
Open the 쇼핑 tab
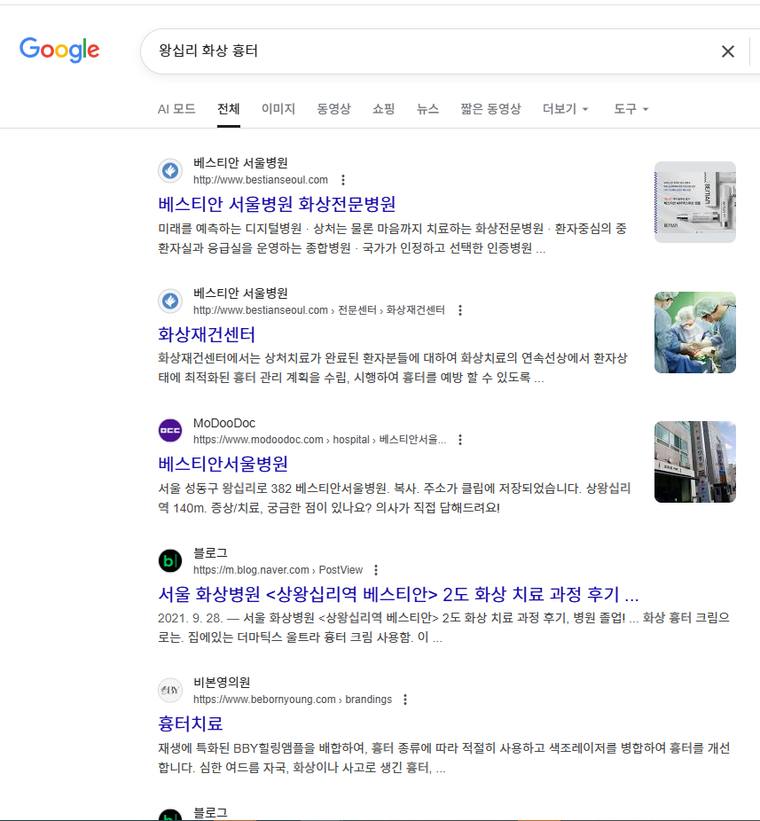point(383,109)
